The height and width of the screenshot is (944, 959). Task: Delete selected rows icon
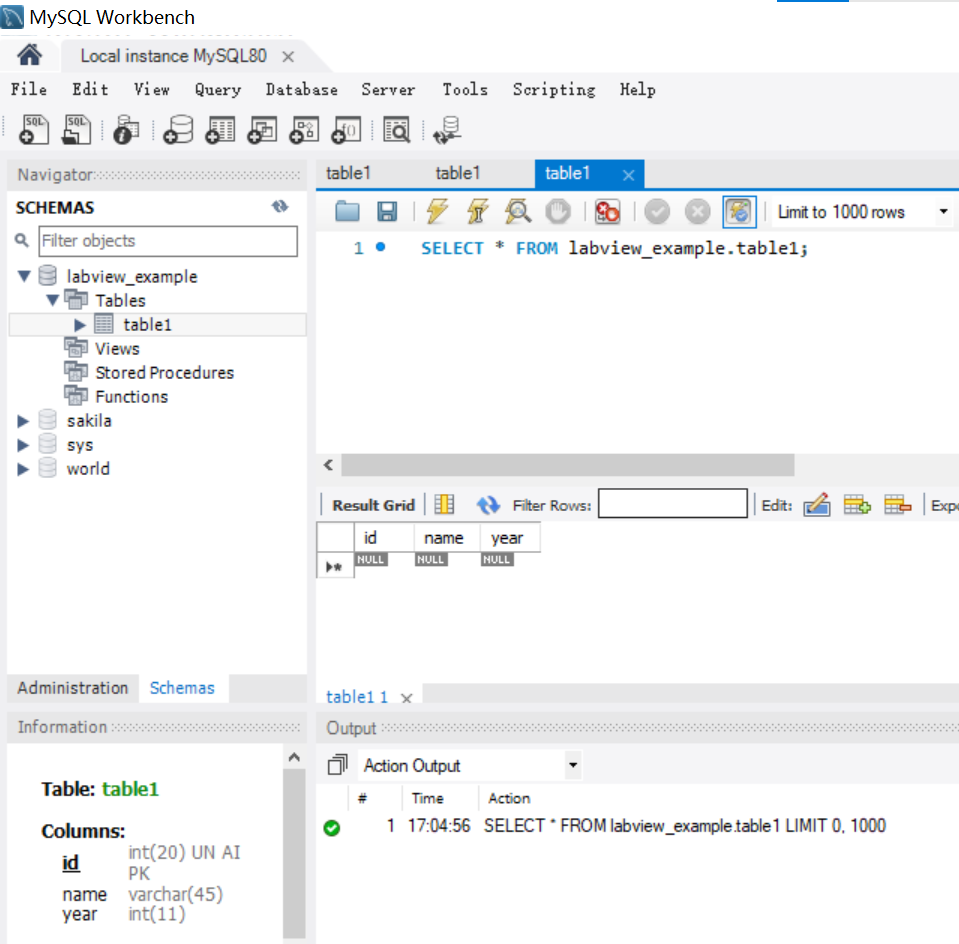(897, 505)
